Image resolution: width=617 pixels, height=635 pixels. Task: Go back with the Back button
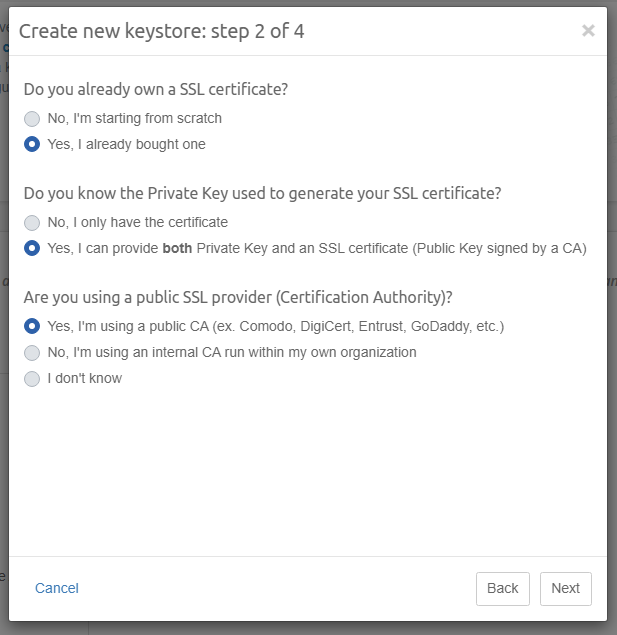point(502,588)
